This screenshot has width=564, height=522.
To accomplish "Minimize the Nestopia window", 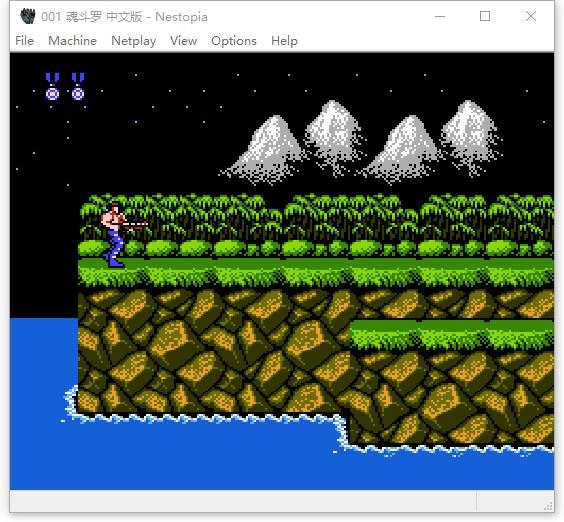I will [x=440, y=16].
